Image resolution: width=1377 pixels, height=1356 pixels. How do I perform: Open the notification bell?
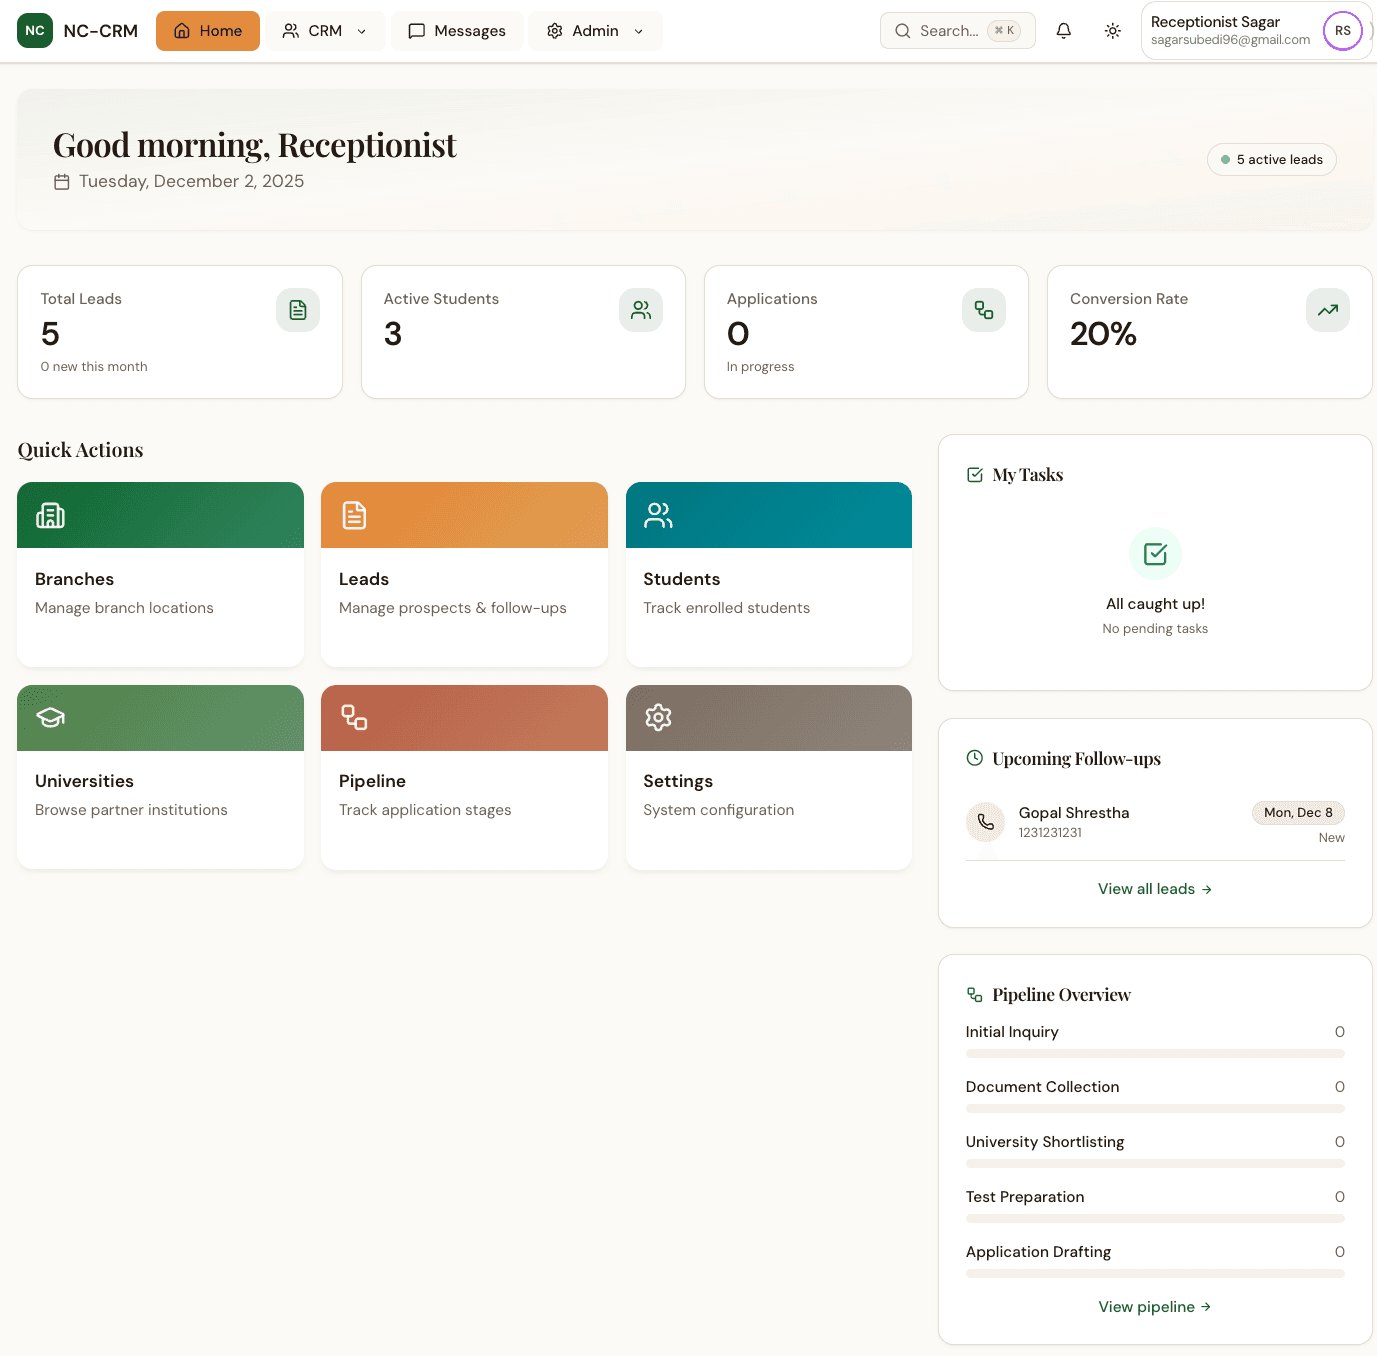(1063, 31)
